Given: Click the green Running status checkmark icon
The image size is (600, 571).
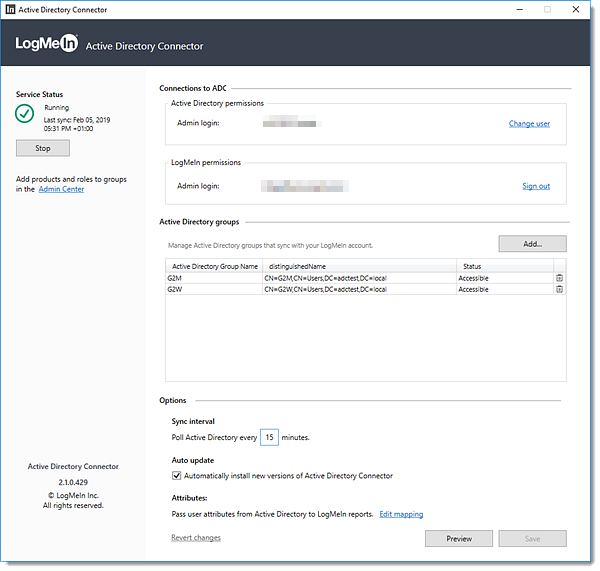Looking at the screenshot, I should click(26, 114).
